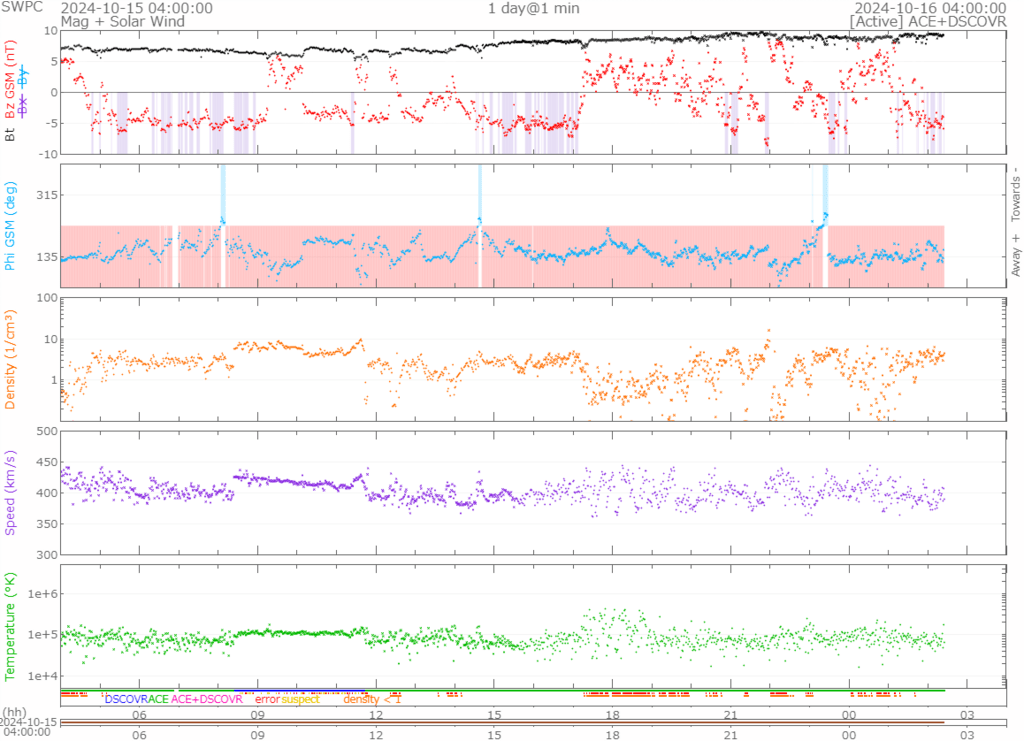Viewport: 1024px width, 741px height.
Task: Click the 'density < 1' legend entry
Action: click(372, 699)
